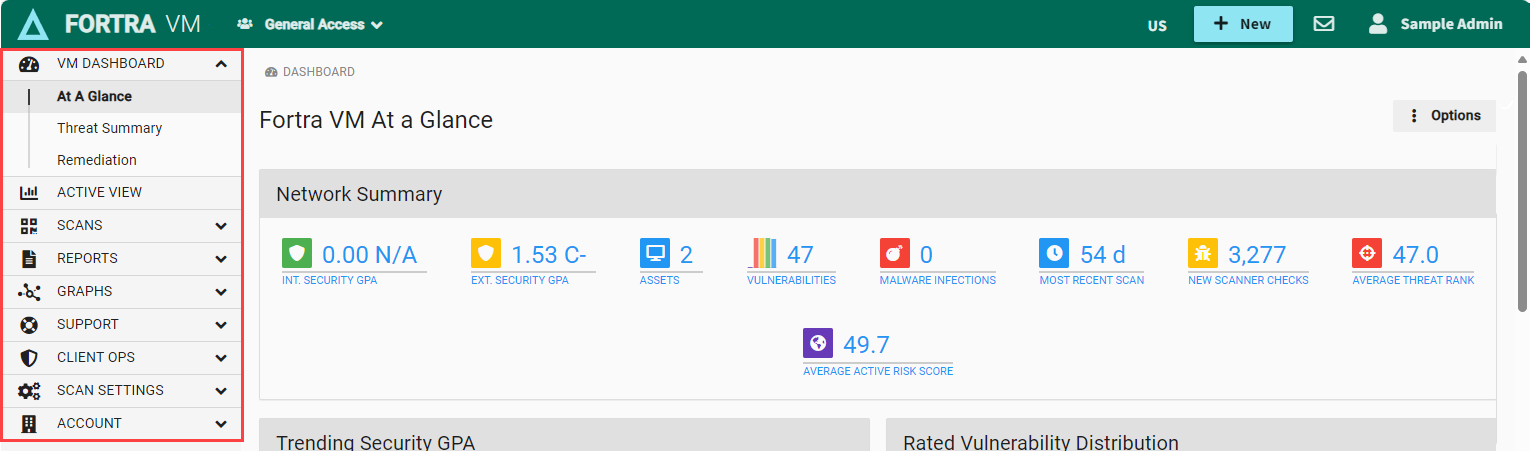Click the Fortra triangle logo icon
This screenshot has width=1530, height=451.
[x=32, y=25]
